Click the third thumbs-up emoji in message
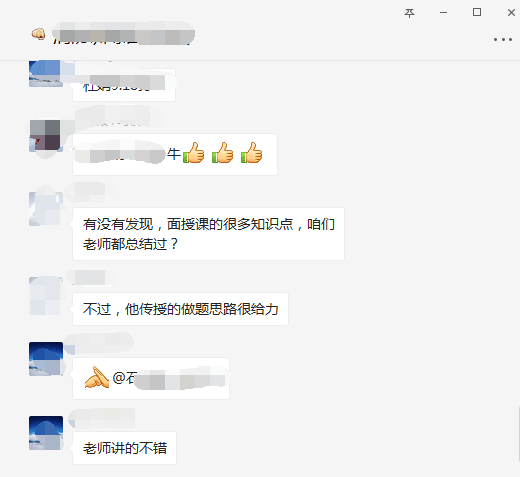The height and width of the screenshot is (477, 520). (252, 153)
